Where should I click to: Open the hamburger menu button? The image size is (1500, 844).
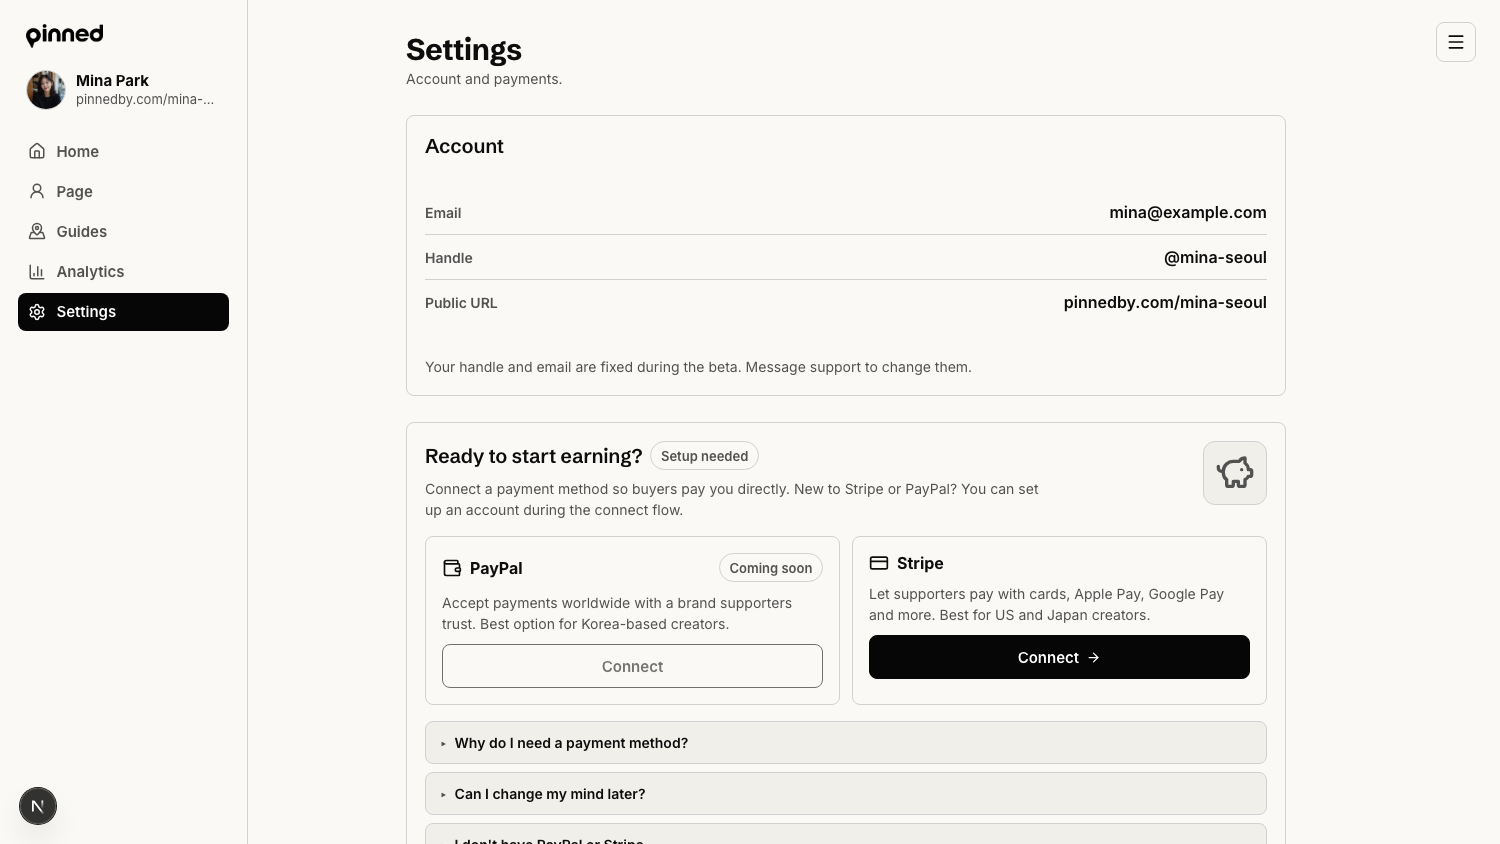tap(1456, 42)
